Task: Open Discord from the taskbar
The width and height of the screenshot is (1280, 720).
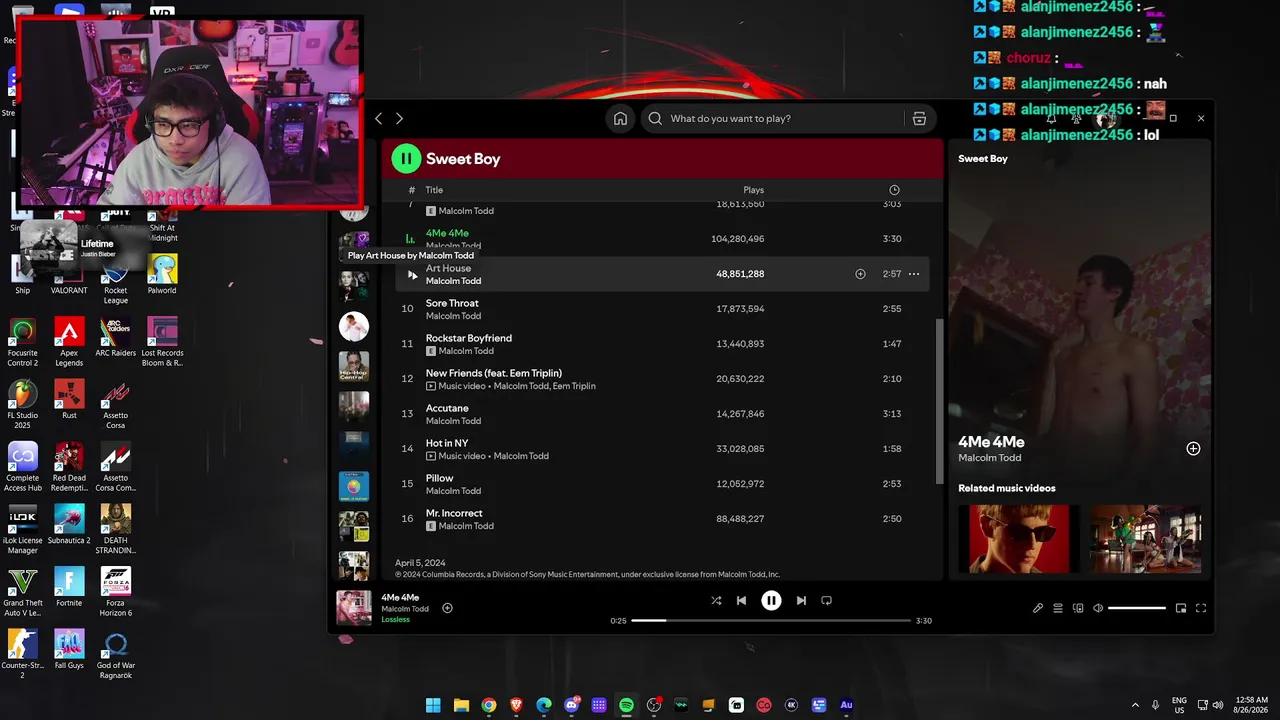Action: 571,705
